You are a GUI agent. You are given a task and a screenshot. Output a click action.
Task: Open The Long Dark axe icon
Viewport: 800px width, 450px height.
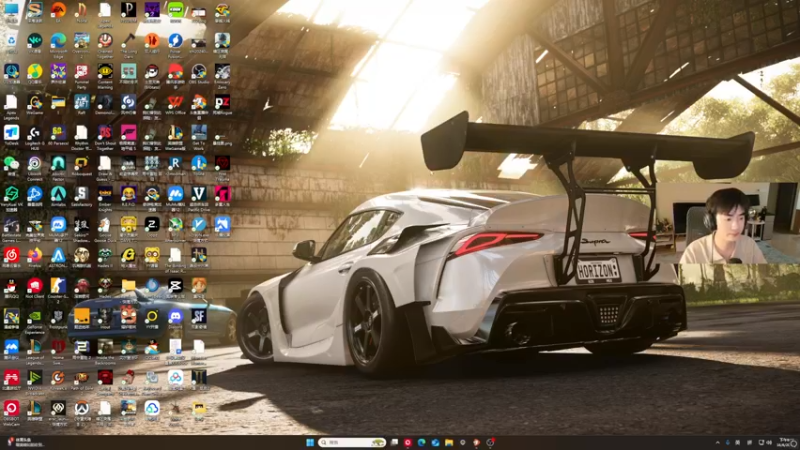click(x=129, y=40)
